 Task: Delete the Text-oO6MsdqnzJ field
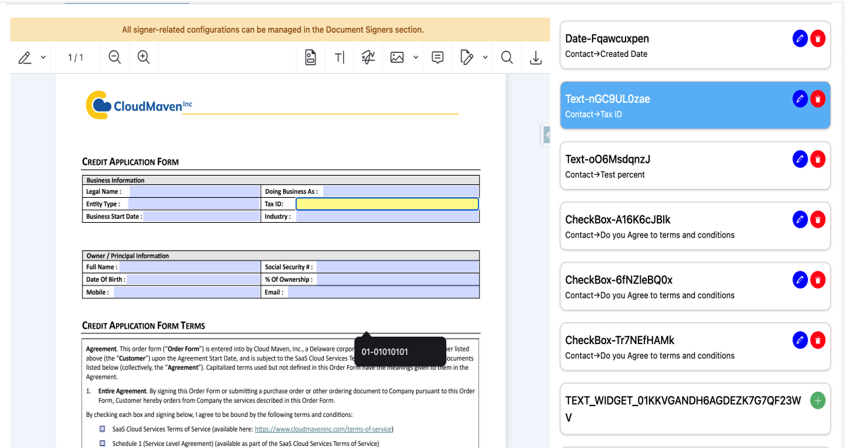coord(818,160)
